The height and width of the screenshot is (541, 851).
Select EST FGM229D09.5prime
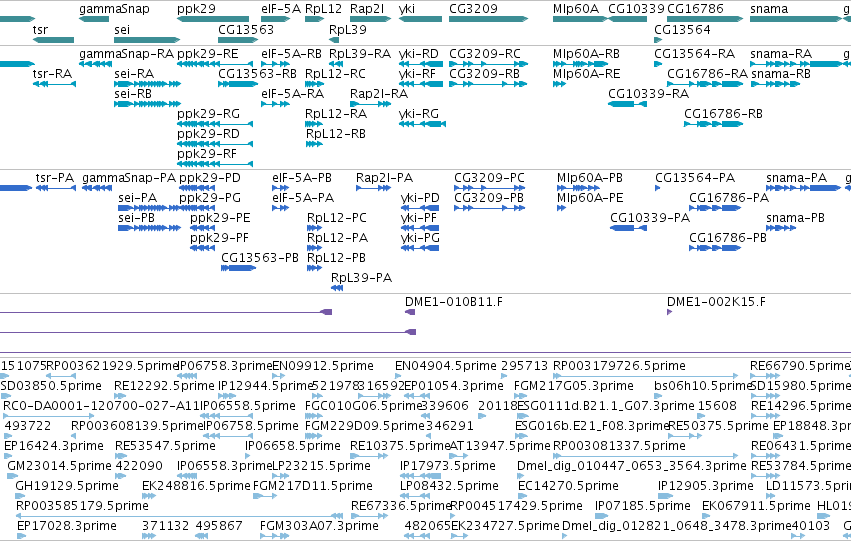365,427
